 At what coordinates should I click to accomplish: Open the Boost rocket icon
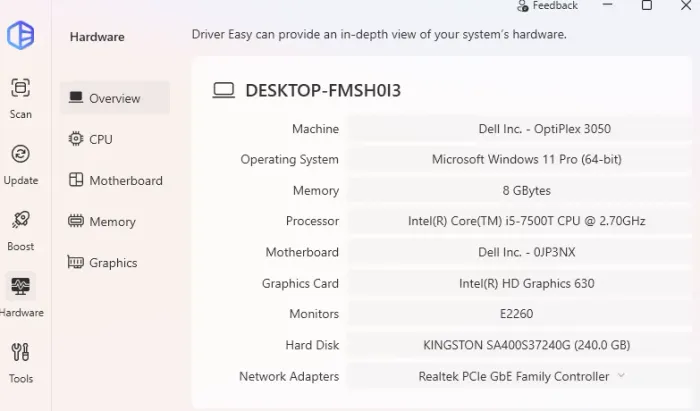[21, 220]
